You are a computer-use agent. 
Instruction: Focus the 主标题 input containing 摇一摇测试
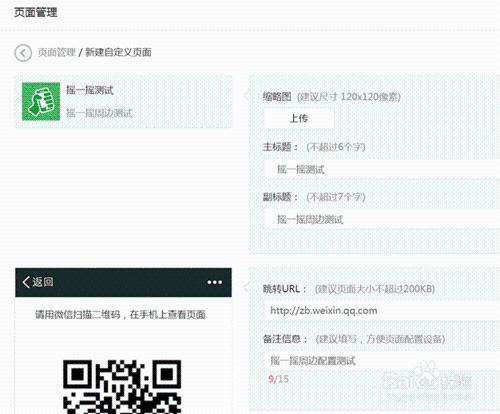click(x=382, y=169)
